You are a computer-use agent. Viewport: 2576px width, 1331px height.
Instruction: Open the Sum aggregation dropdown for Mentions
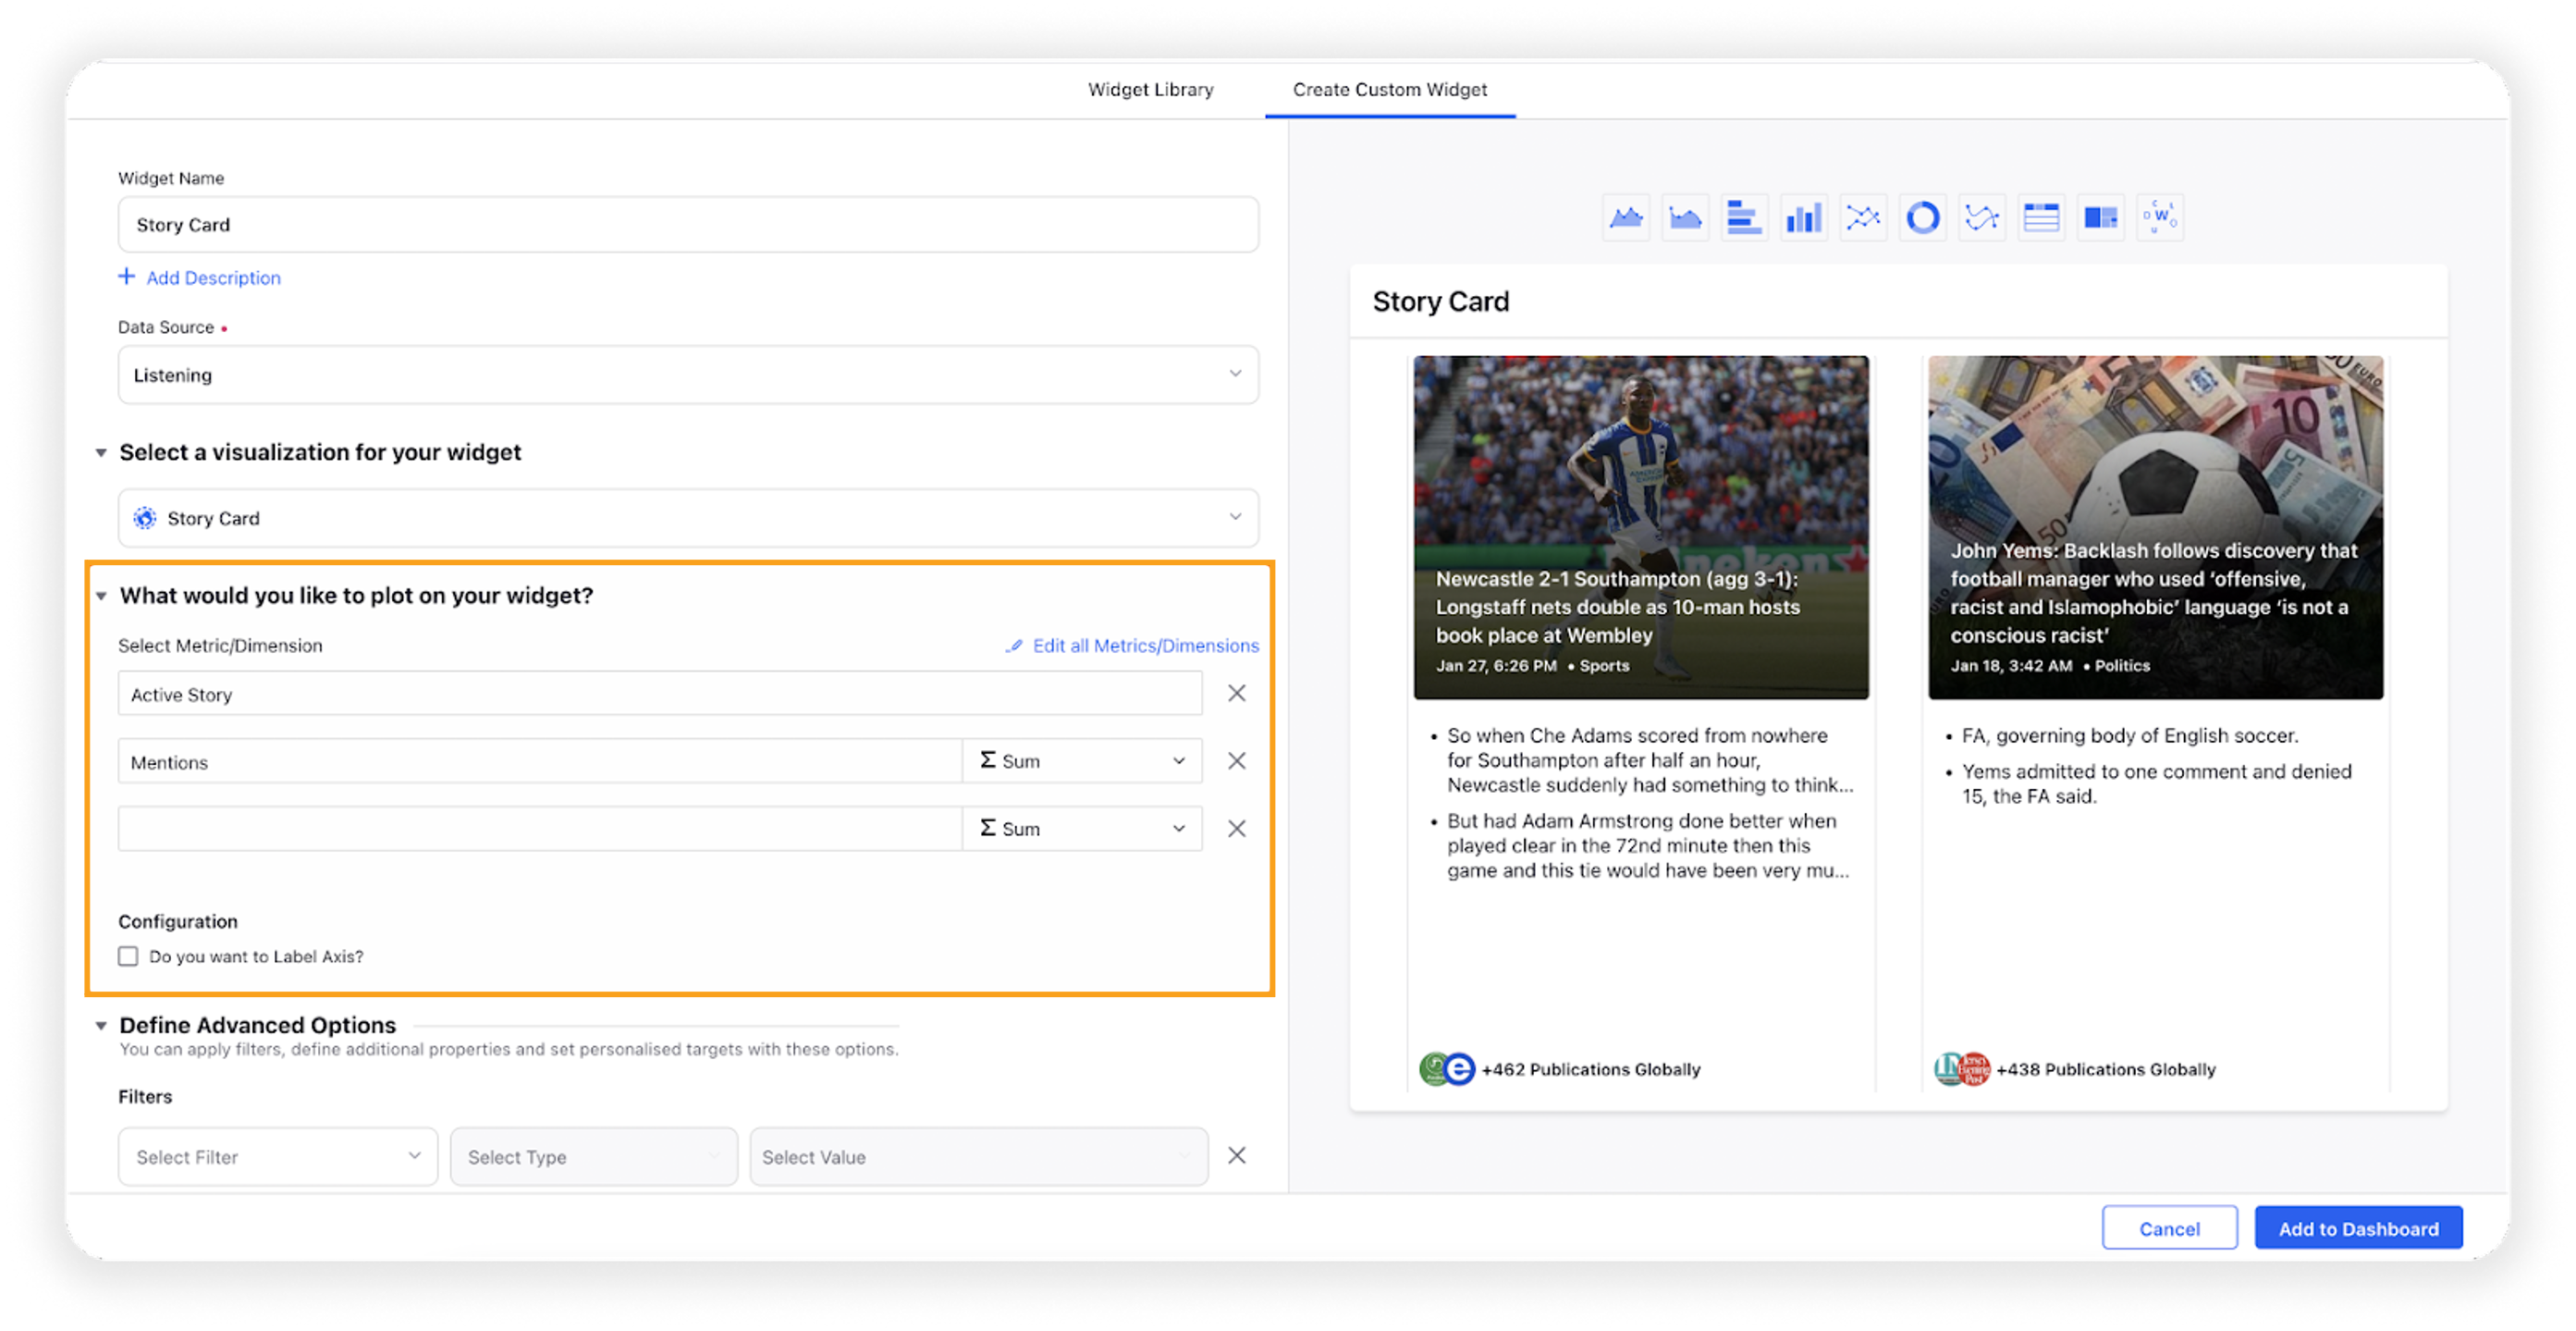pos(1082,761)
